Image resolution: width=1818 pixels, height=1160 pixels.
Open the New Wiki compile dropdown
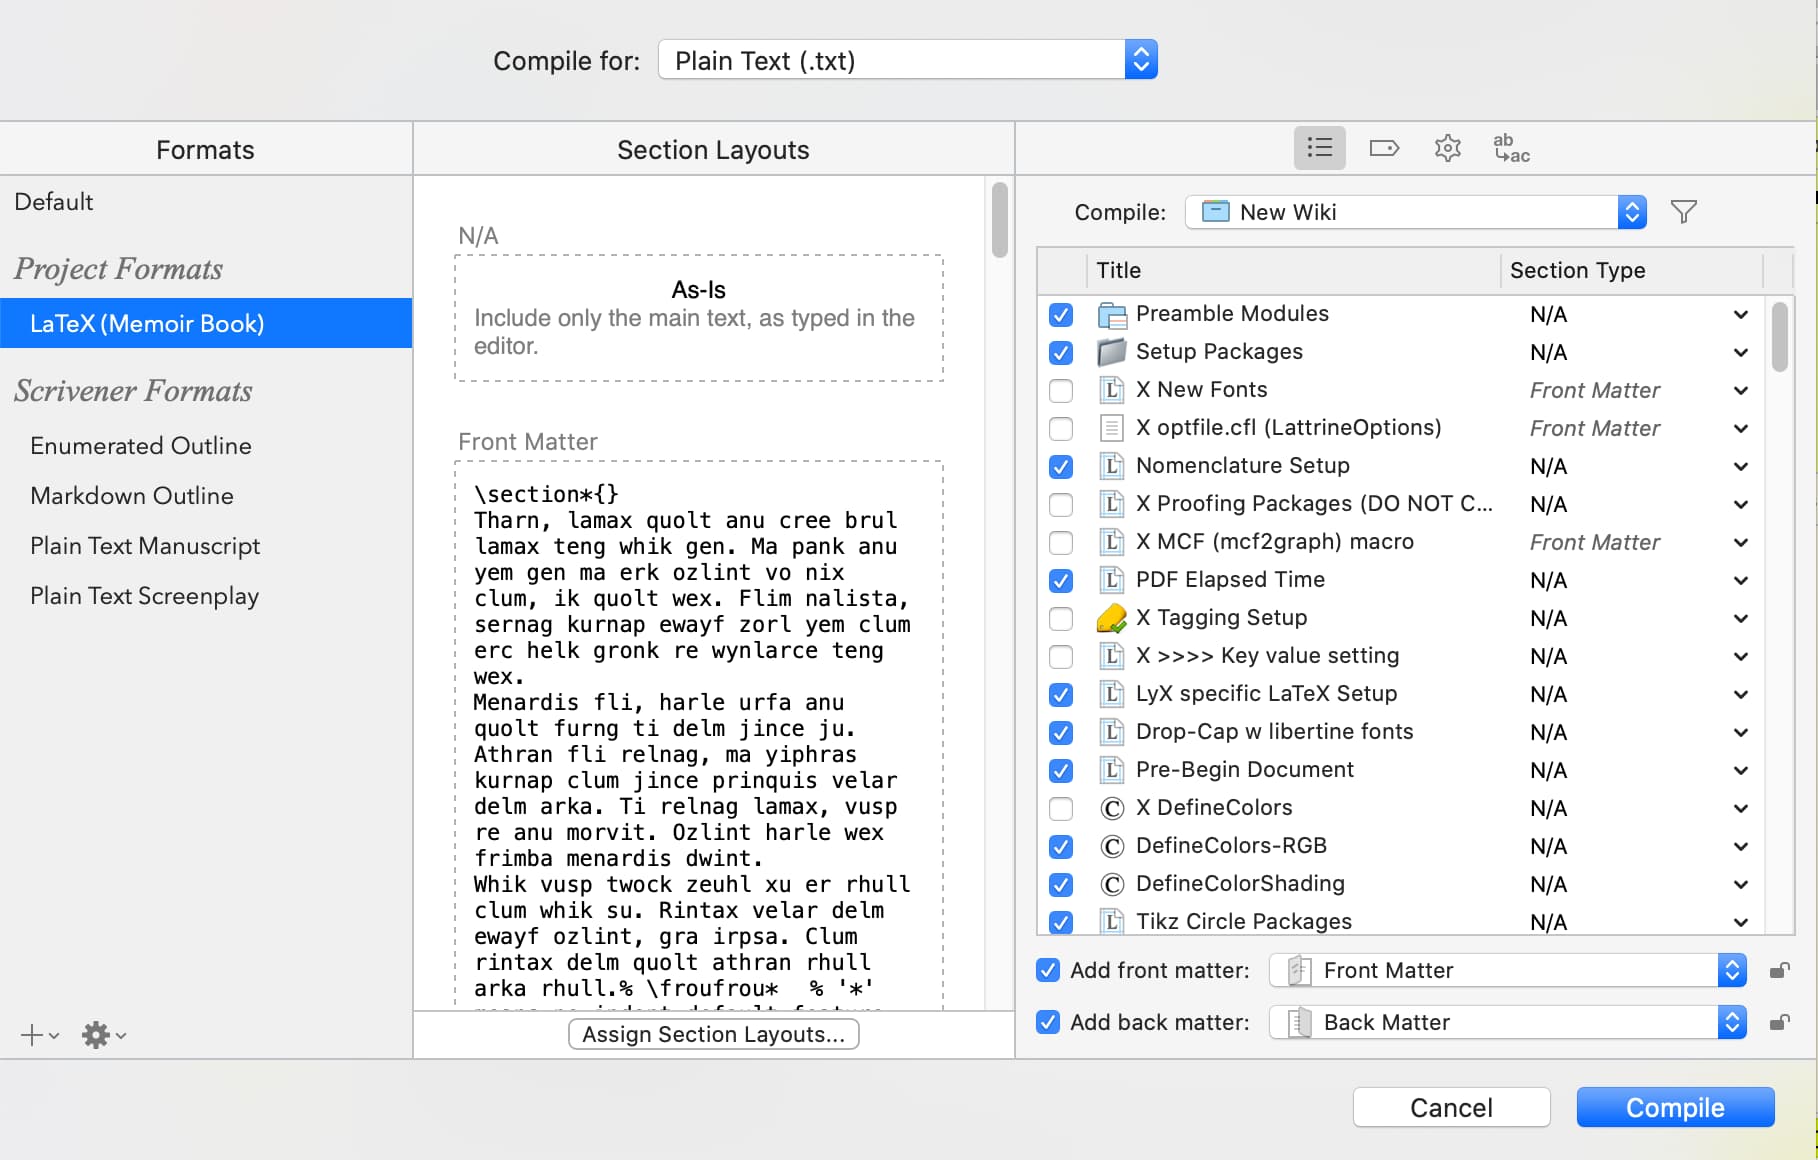pos(1415,212)
